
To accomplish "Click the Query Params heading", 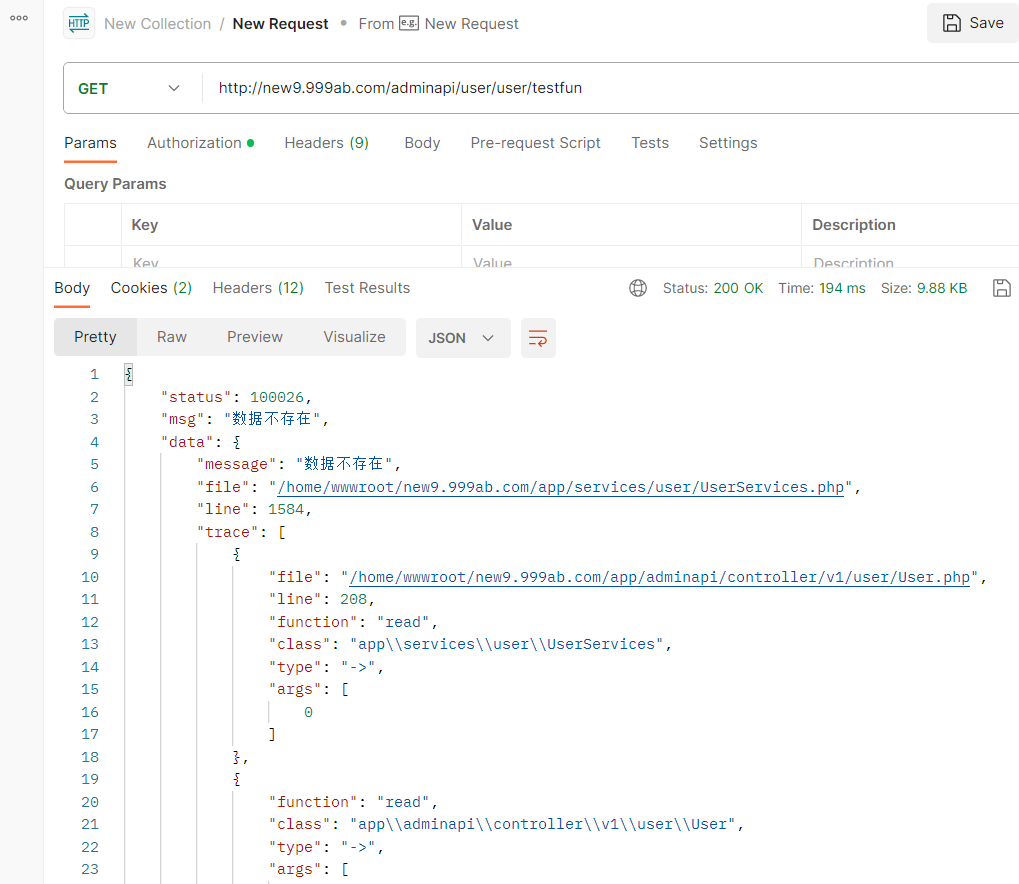I will coord(115,184).
